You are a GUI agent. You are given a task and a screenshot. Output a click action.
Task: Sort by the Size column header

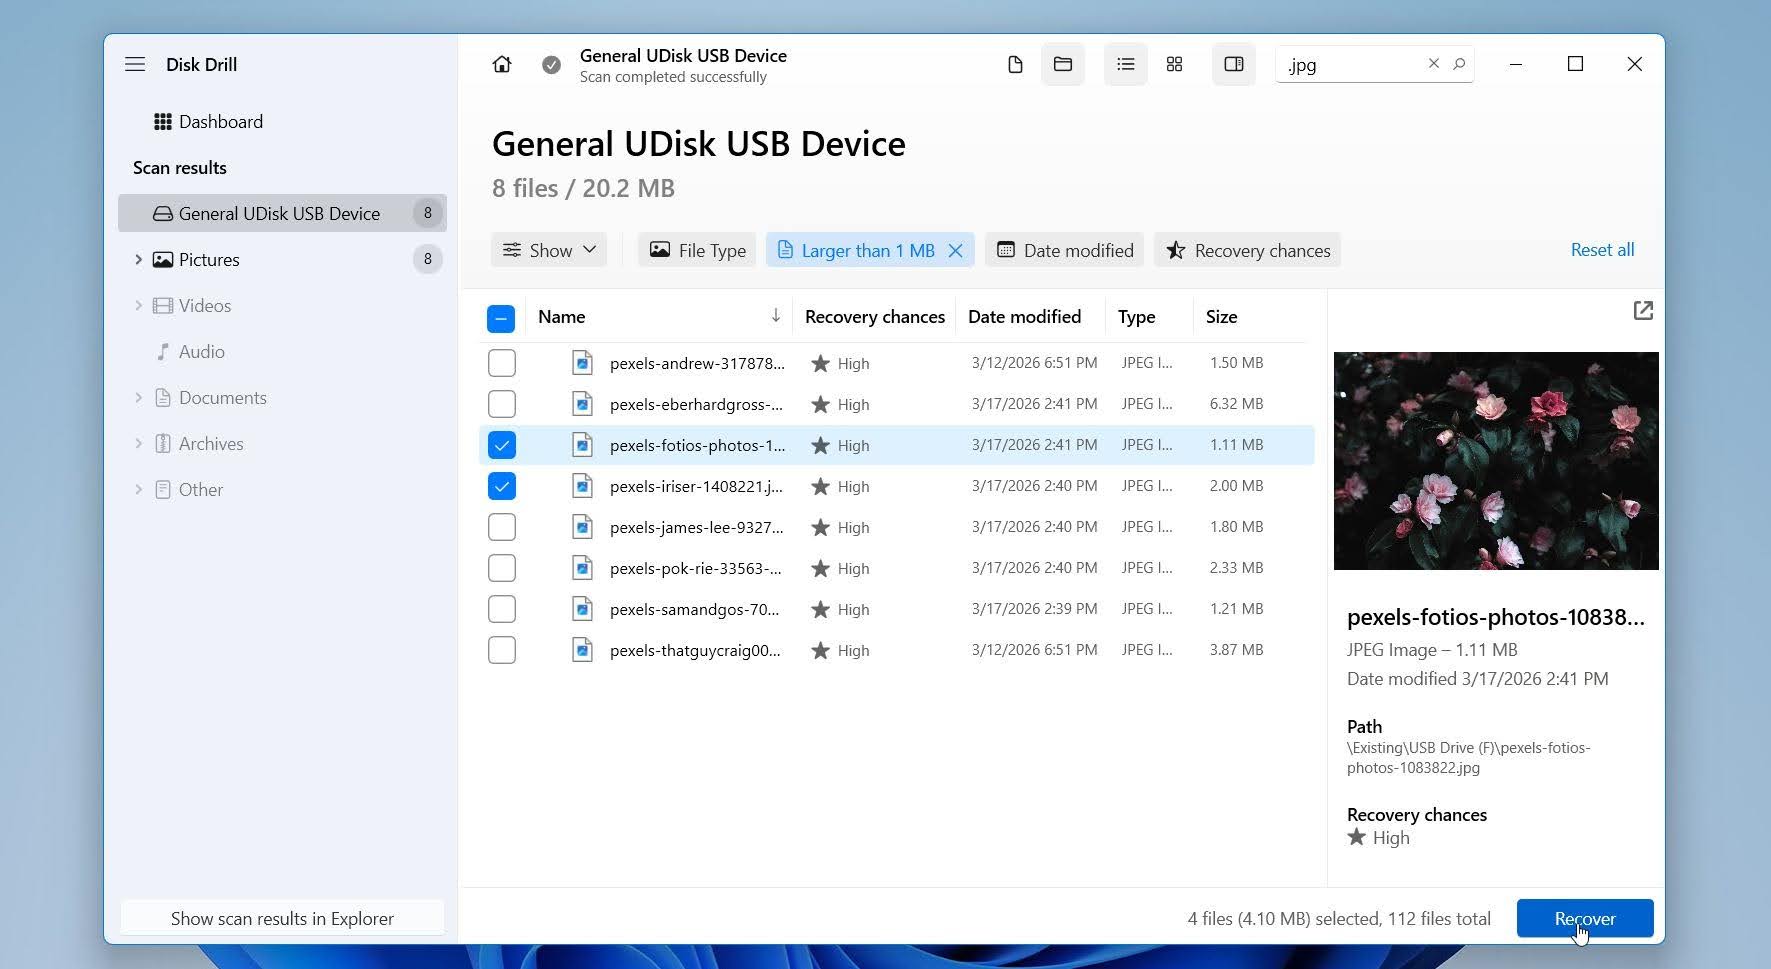[1221, 317]
